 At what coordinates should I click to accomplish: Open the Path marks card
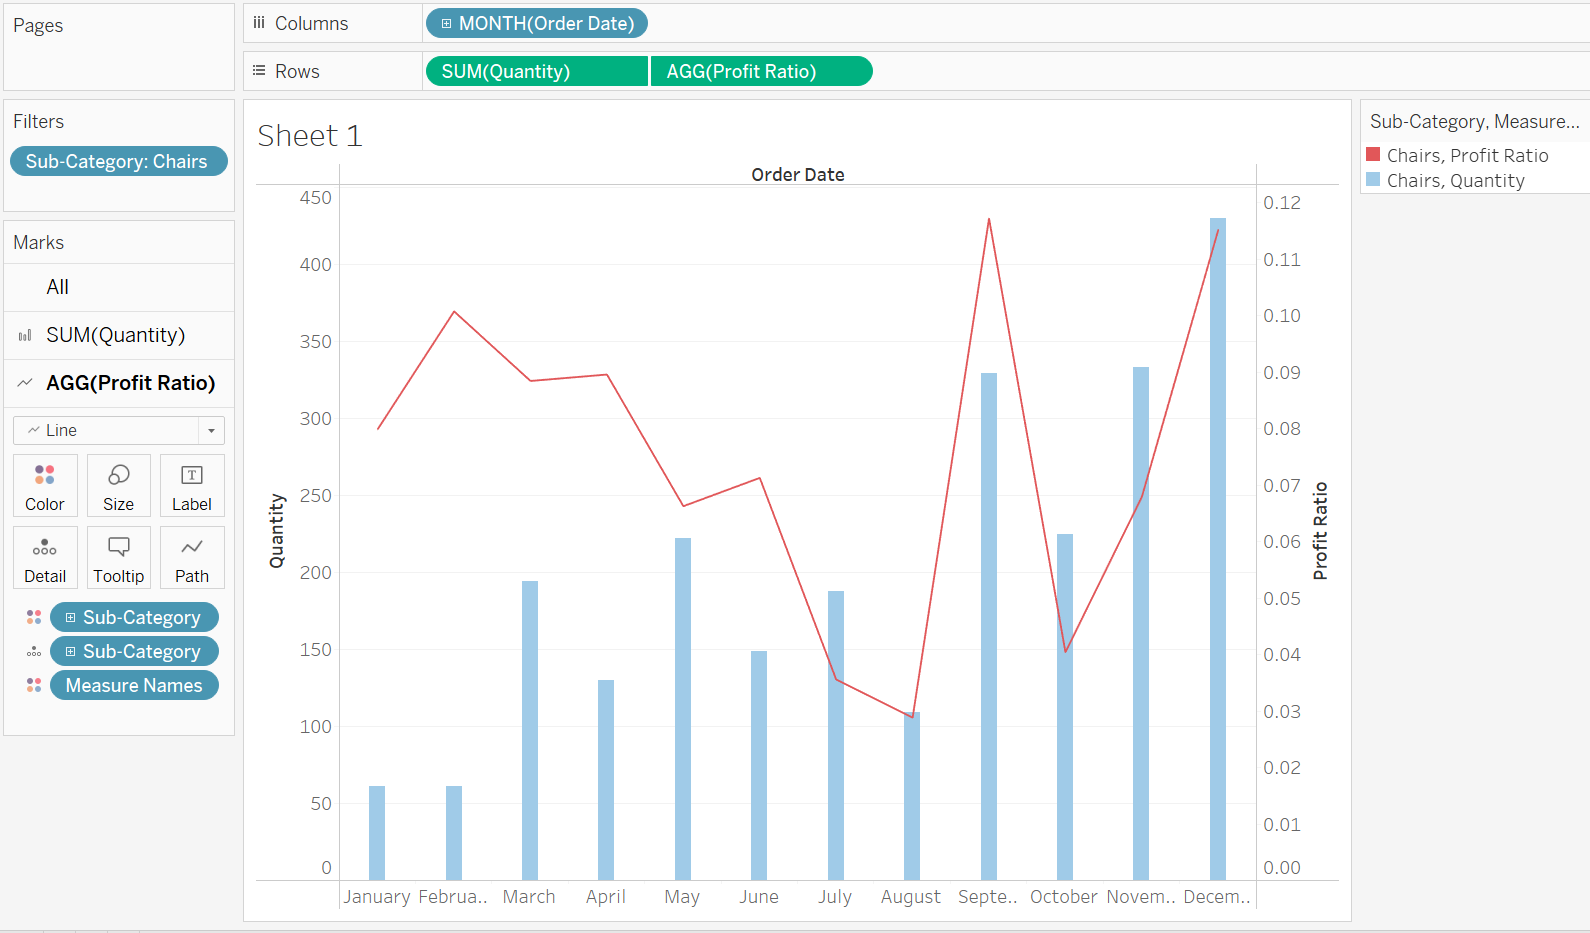[191, 558]
